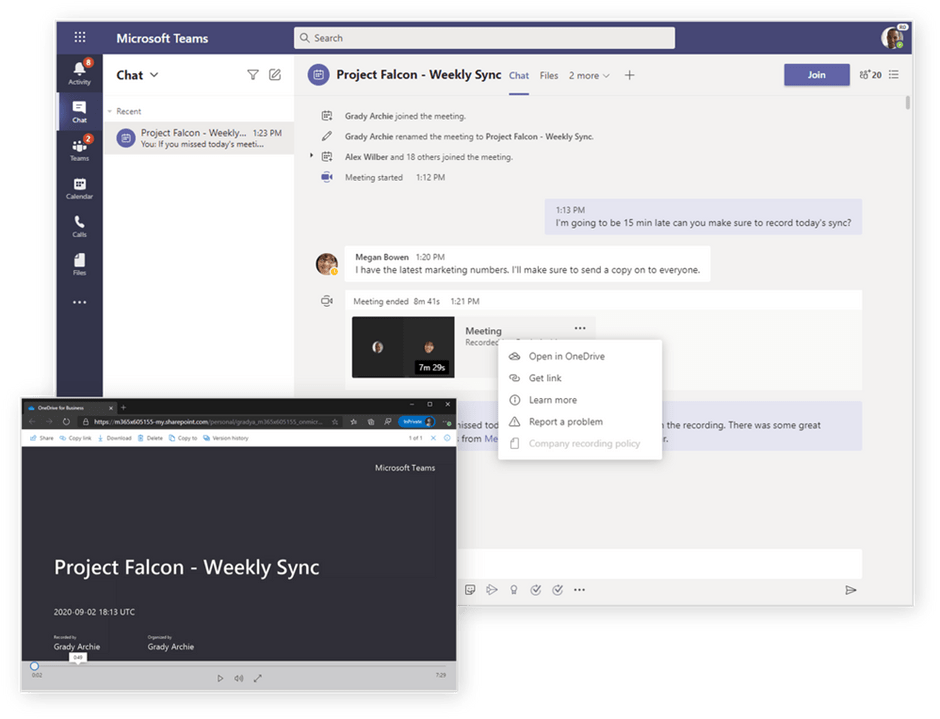Click the Join meeting button

tap(816, 75)
